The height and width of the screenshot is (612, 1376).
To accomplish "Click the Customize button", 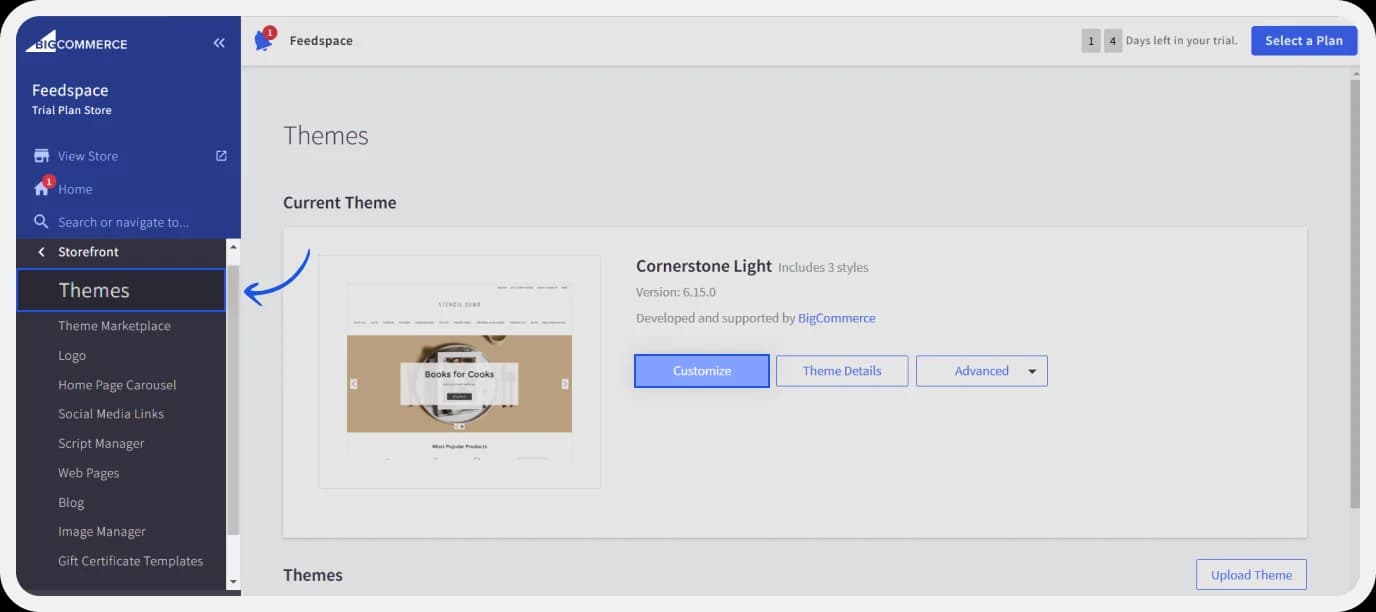I will coord(701,370).
